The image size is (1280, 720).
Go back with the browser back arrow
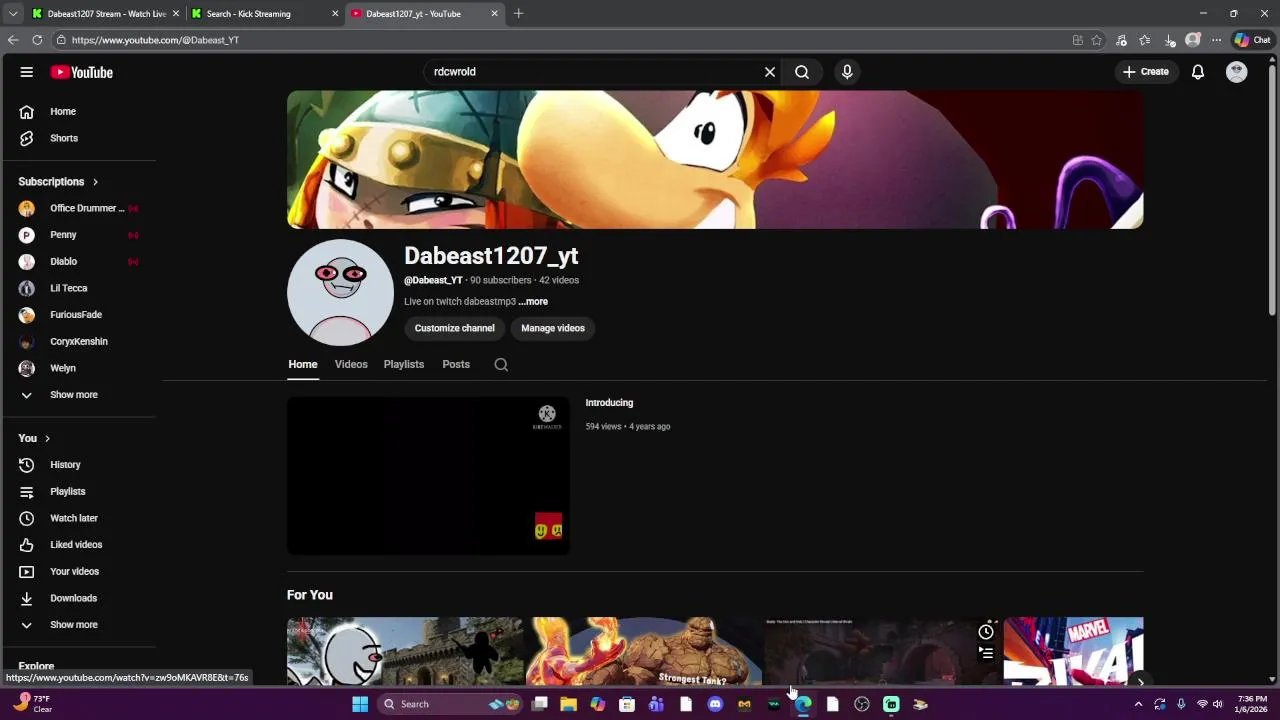[13, 40]
